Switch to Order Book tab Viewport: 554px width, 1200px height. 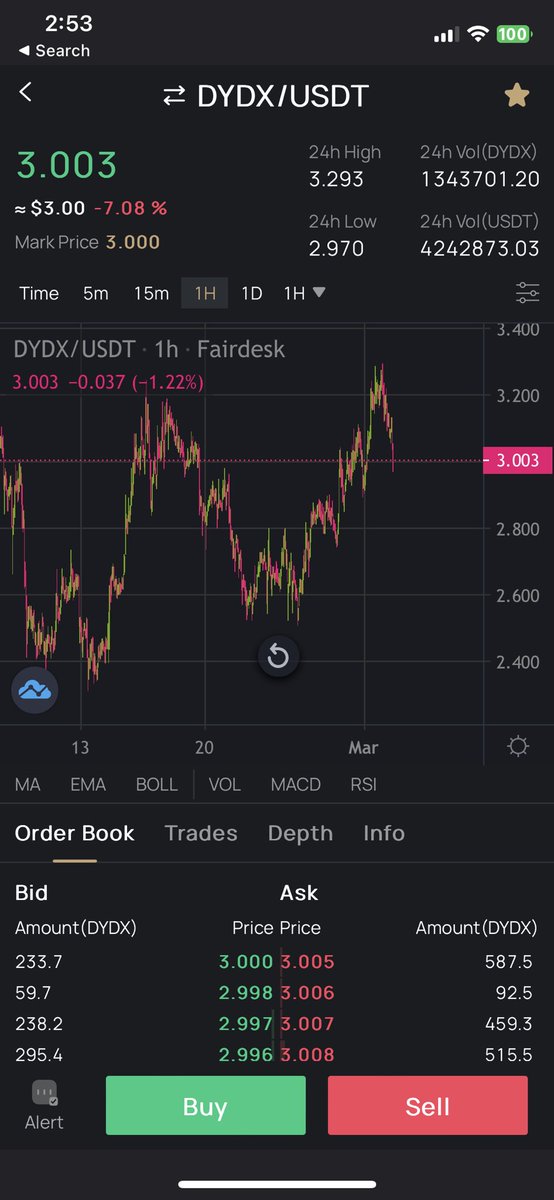pyautogui.click(x=75, y=833)
